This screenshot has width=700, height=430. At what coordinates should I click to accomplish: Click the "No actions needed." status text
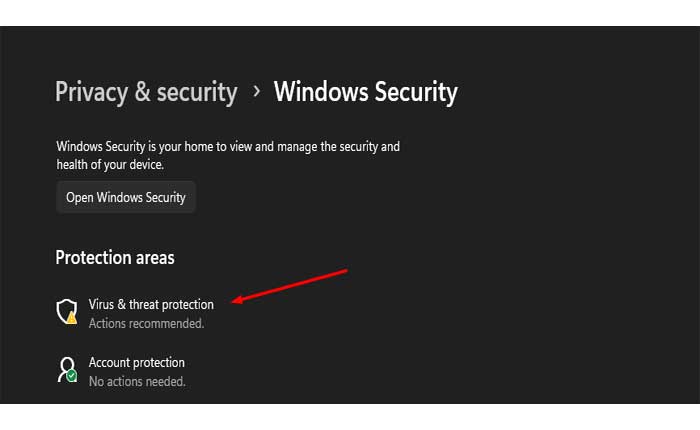click(x=137, y=382)
